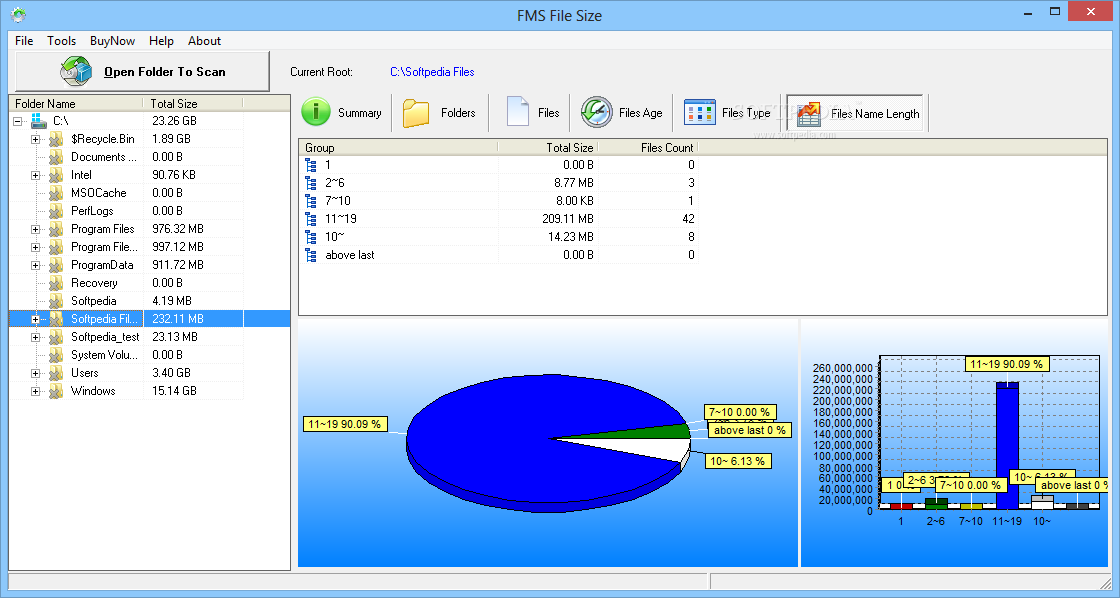The width and height of the screenshot is (1120, 598).
Task: Click the group icon for 11~19
Action: tap(311, 219)
